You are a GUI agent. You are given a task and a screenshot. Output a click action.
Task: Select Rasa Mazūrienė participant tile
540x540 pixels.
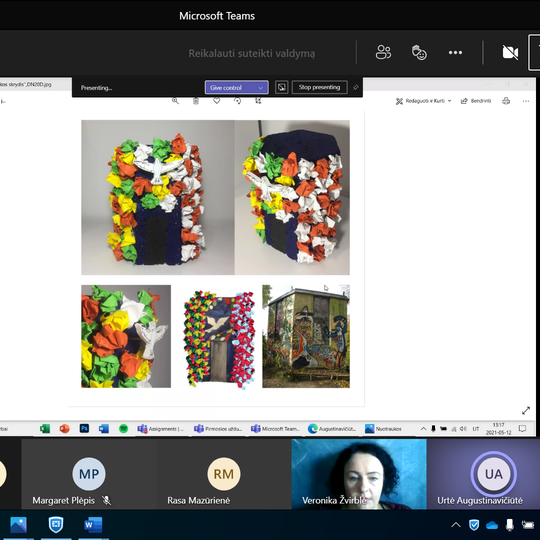[x=224, y=474]
